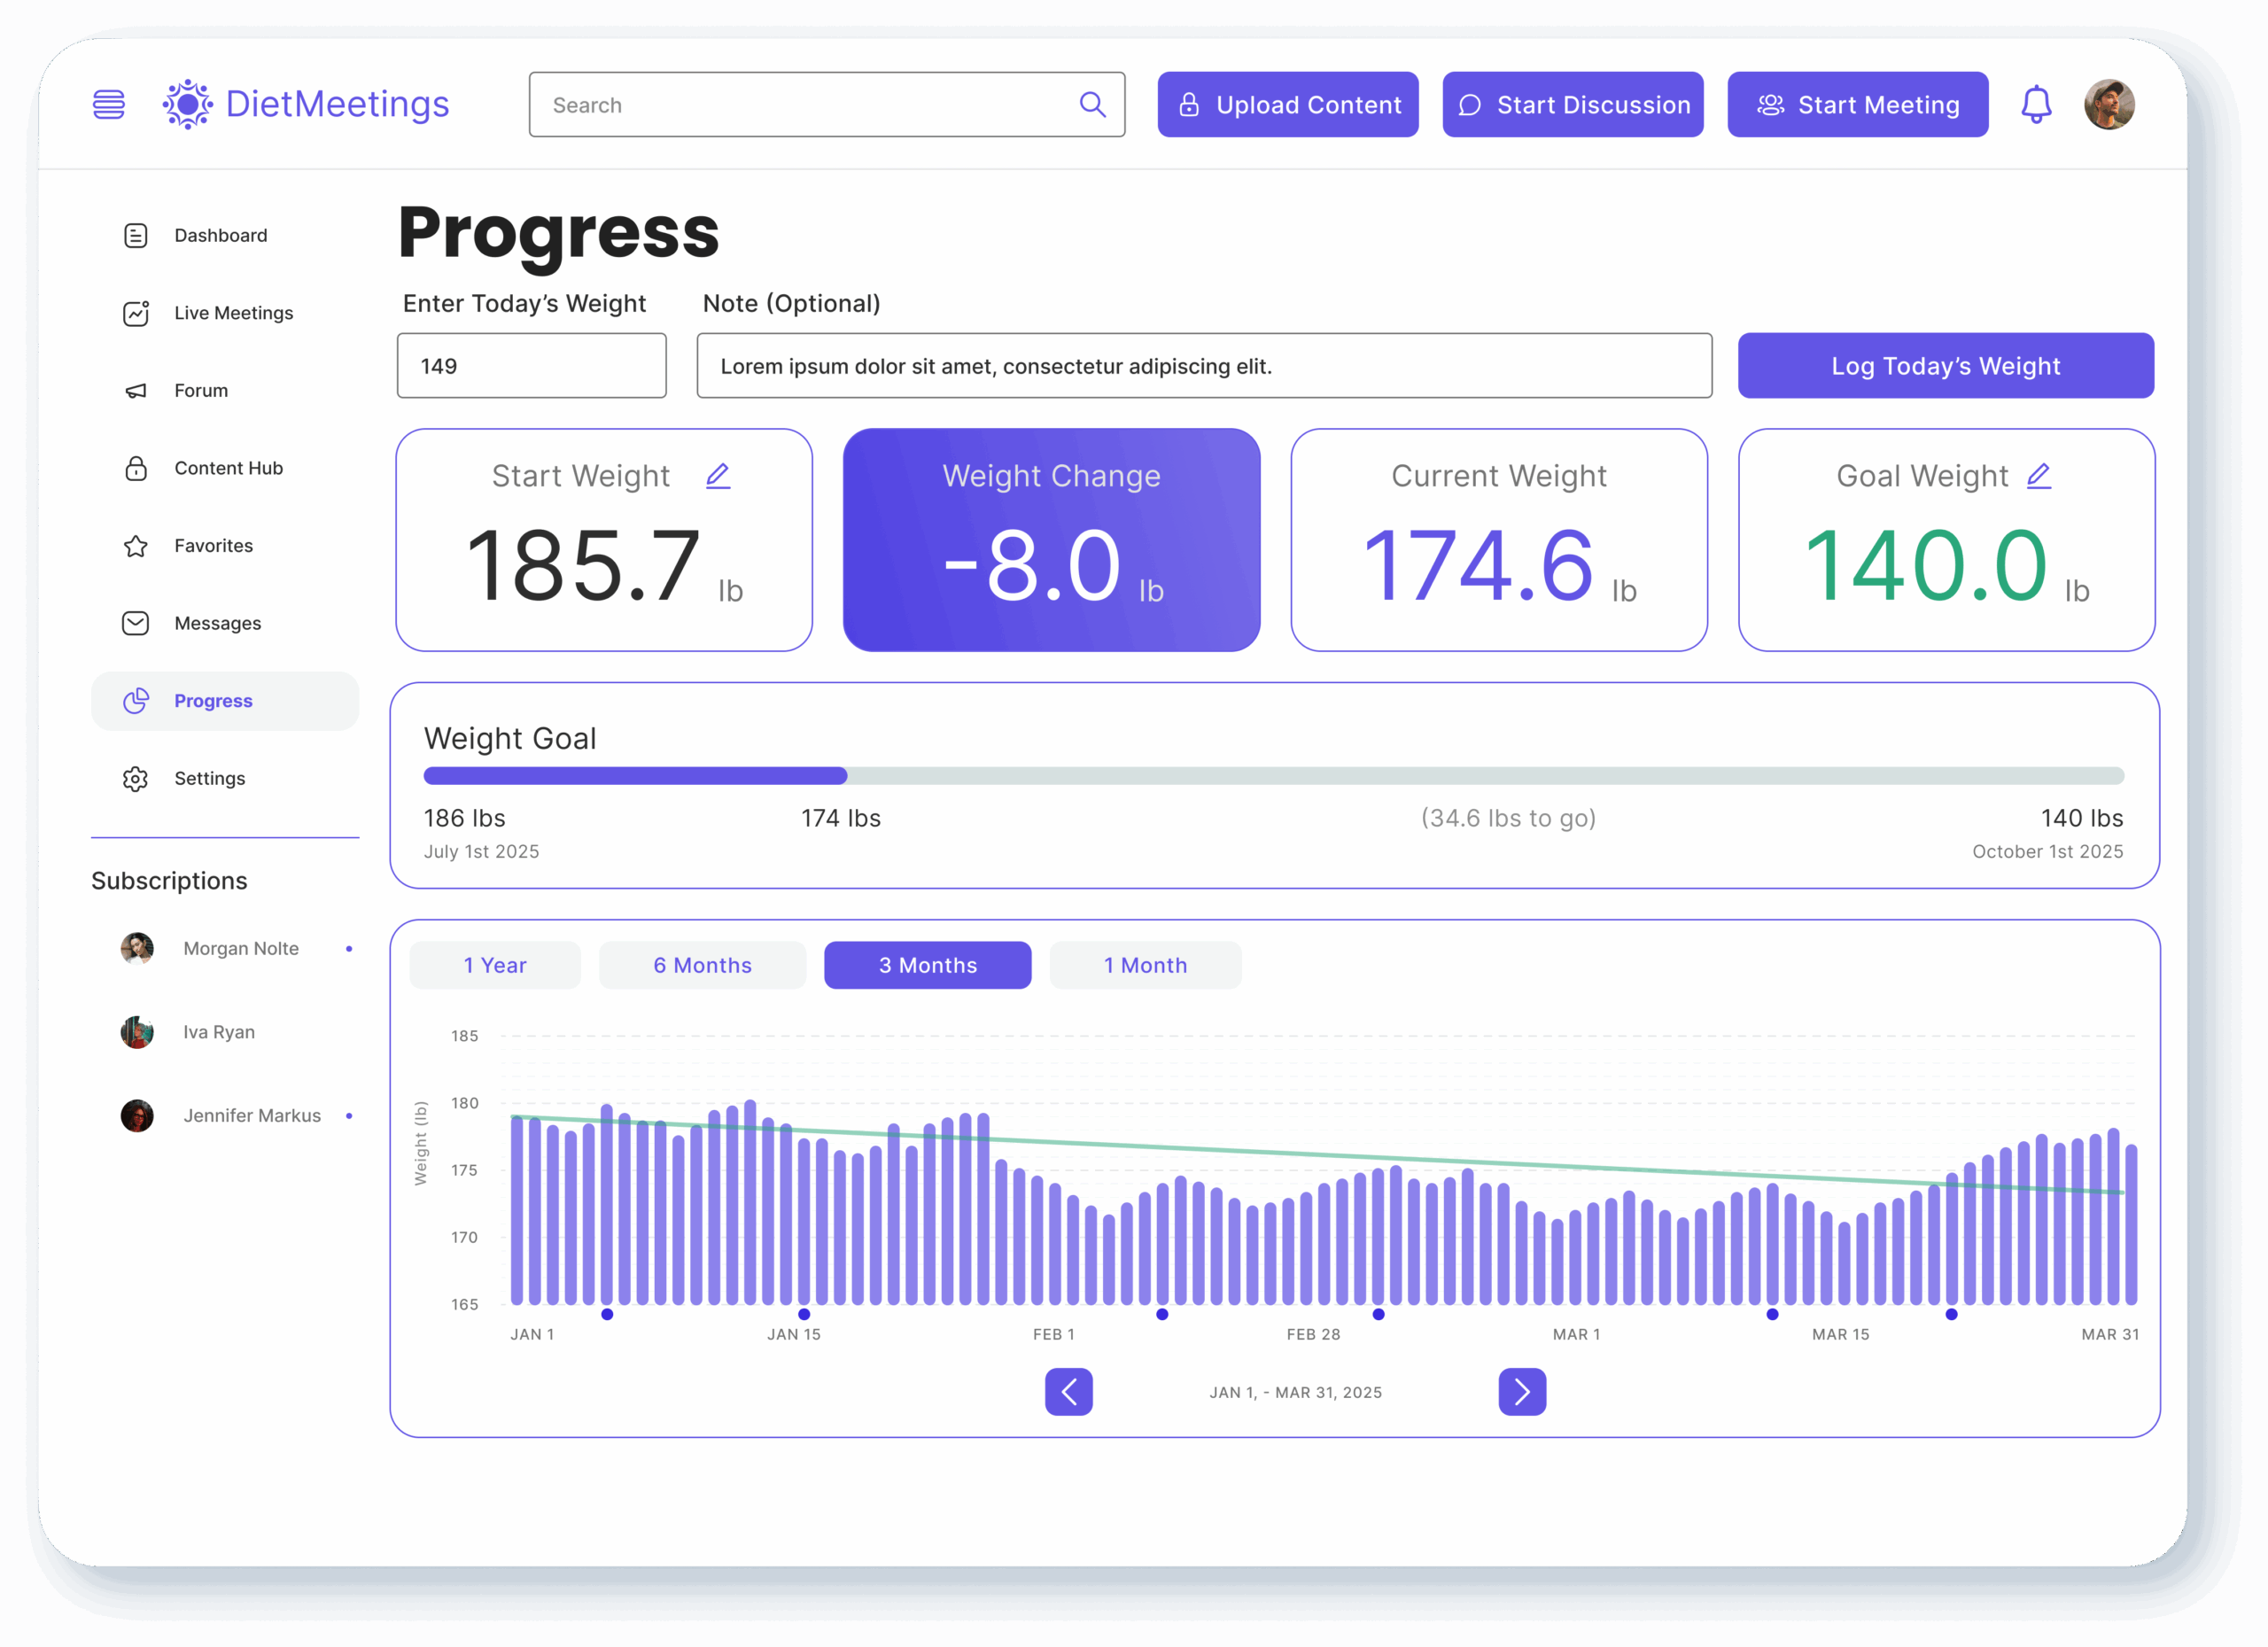Go to previous date range arrow
Image resolution: width=2268 pixels, height=1647 pixels.
point(1068,1391)
